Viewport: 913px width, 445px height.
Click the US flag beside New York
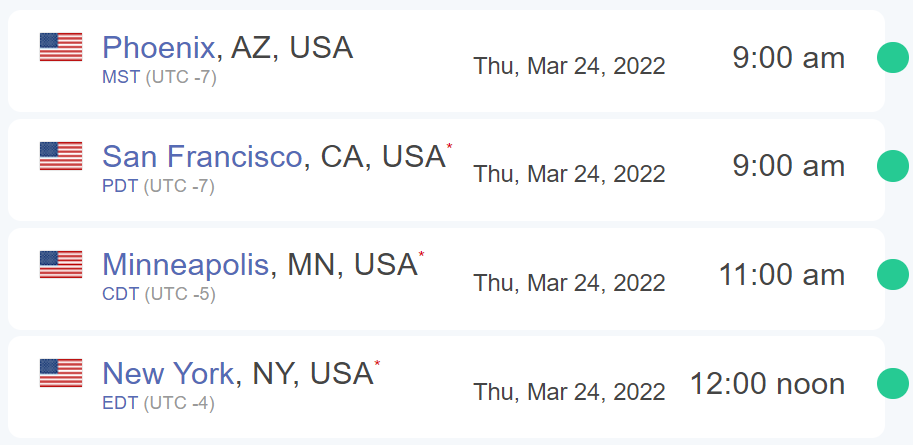pyautogui.click(x=61, y=373)
